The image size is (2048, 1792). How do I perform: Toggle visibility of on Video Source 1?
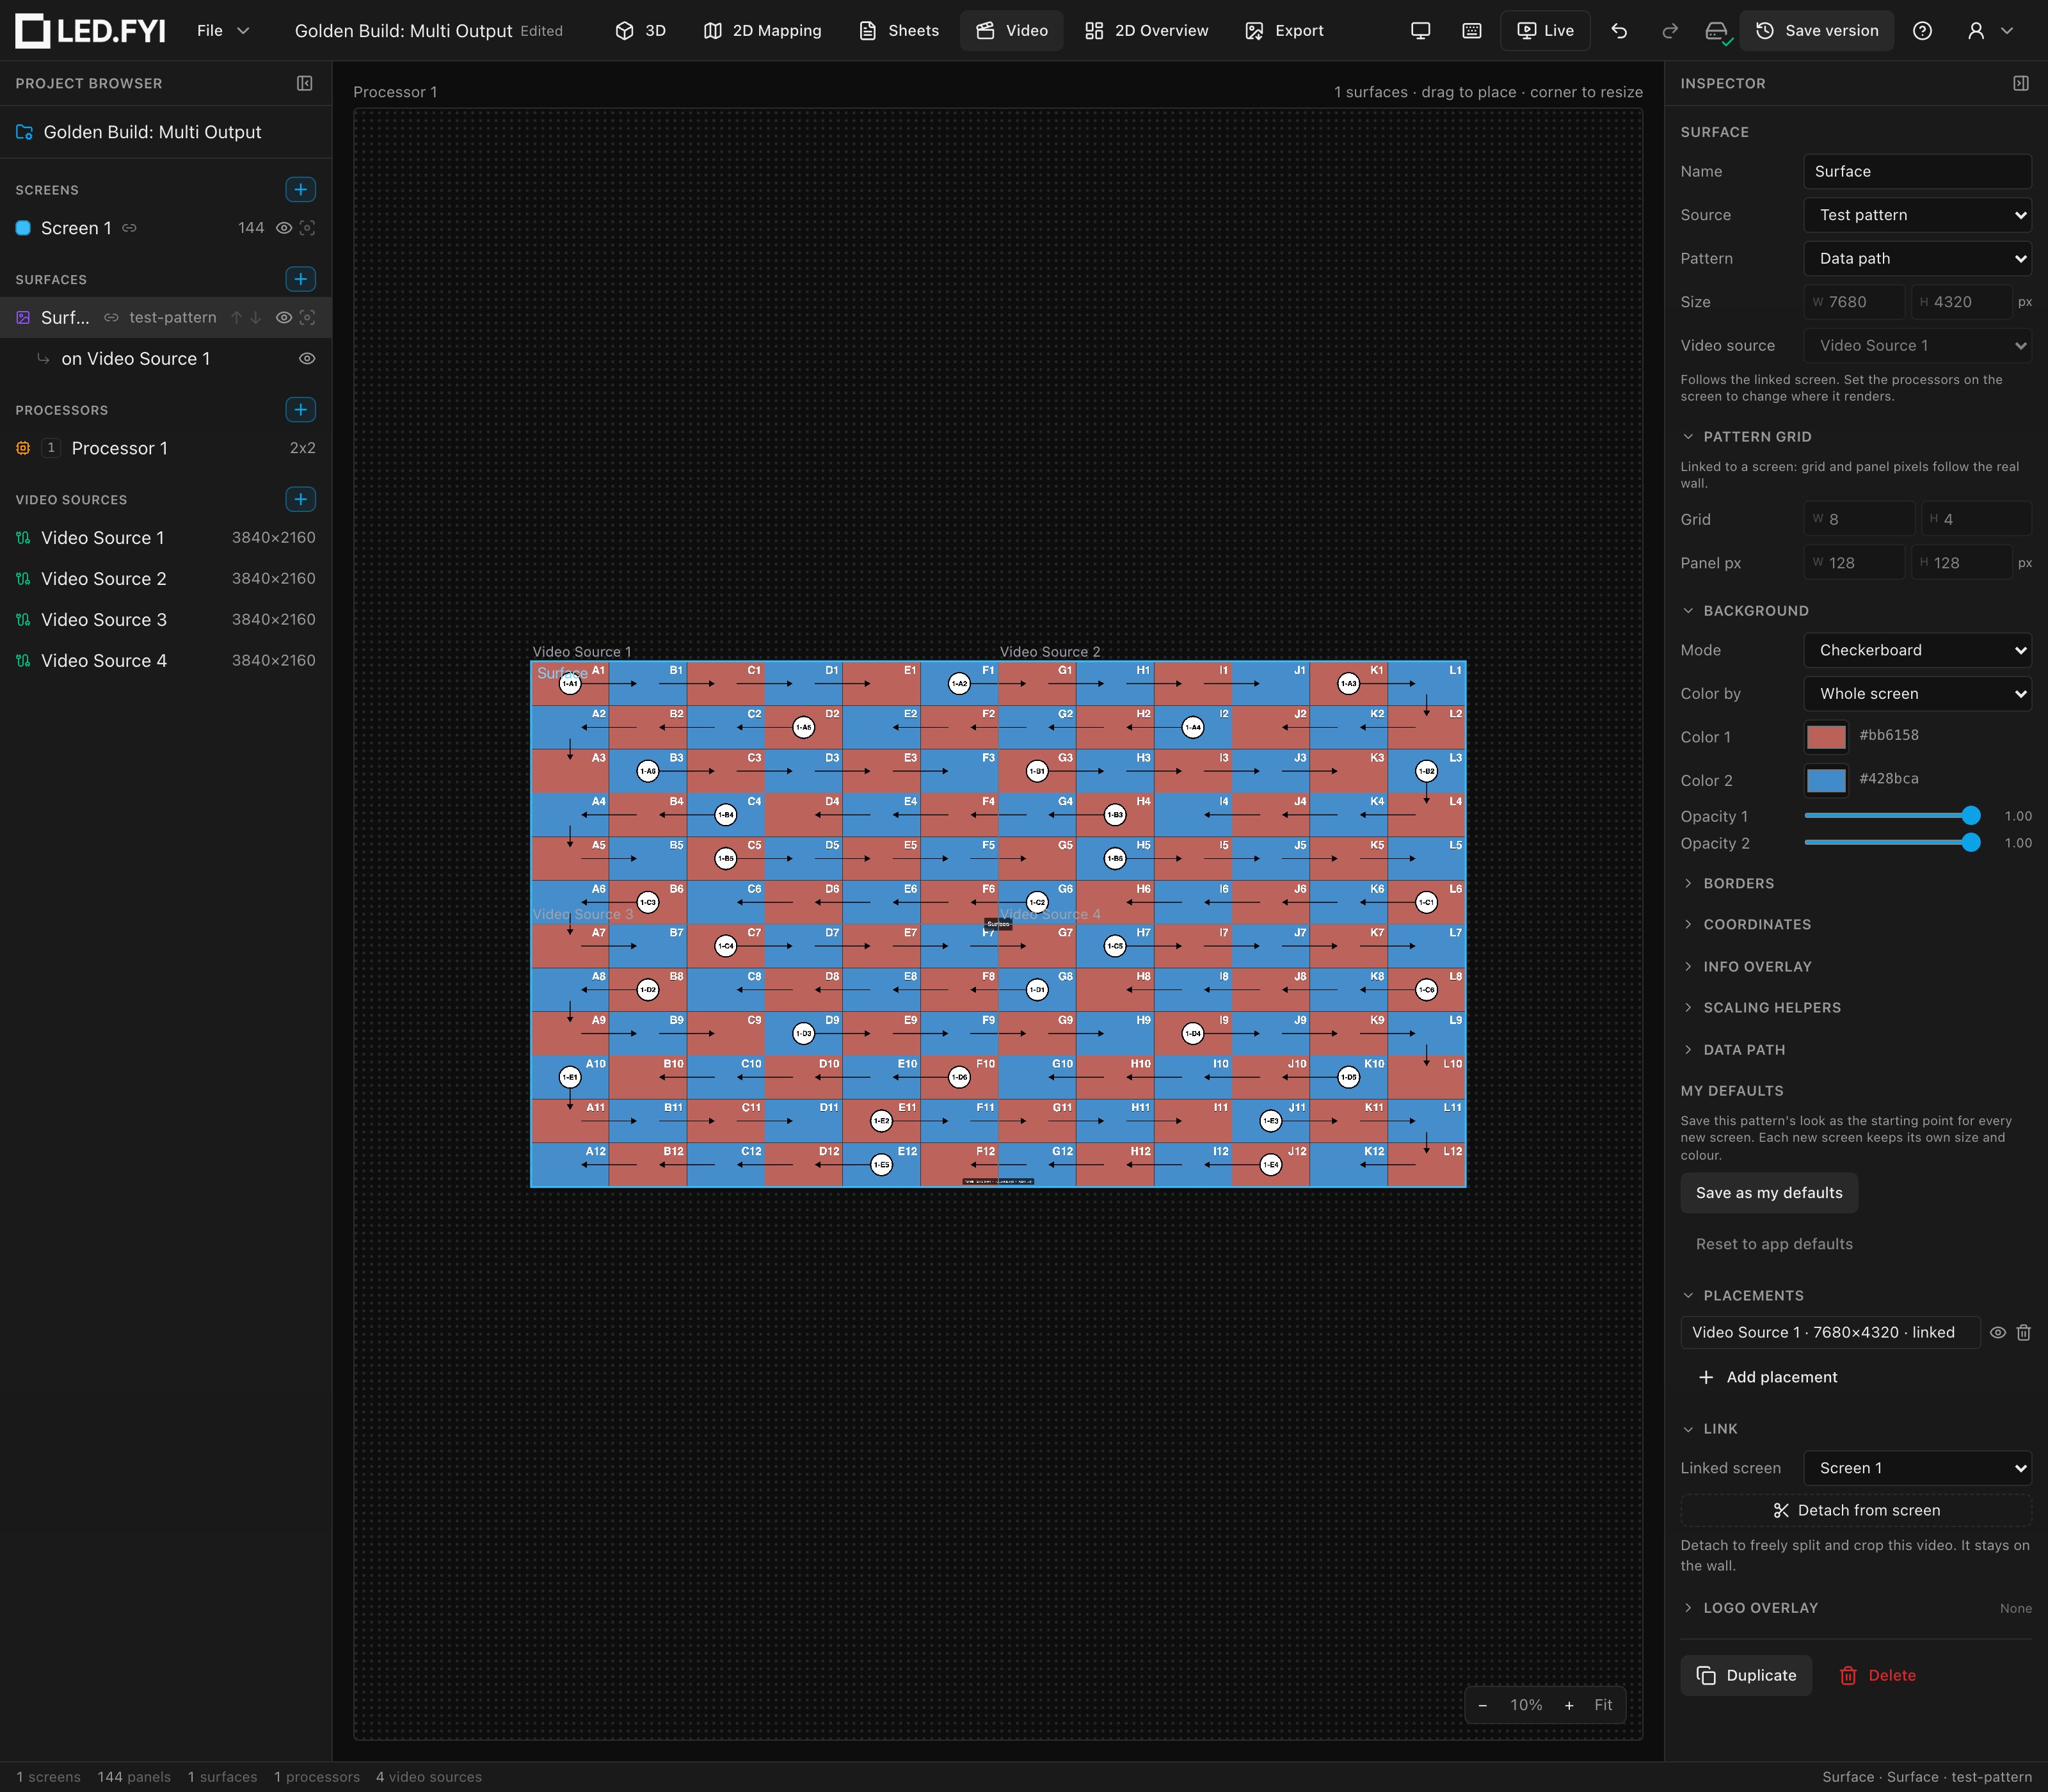pyautogui.click(x=307, y=358)
